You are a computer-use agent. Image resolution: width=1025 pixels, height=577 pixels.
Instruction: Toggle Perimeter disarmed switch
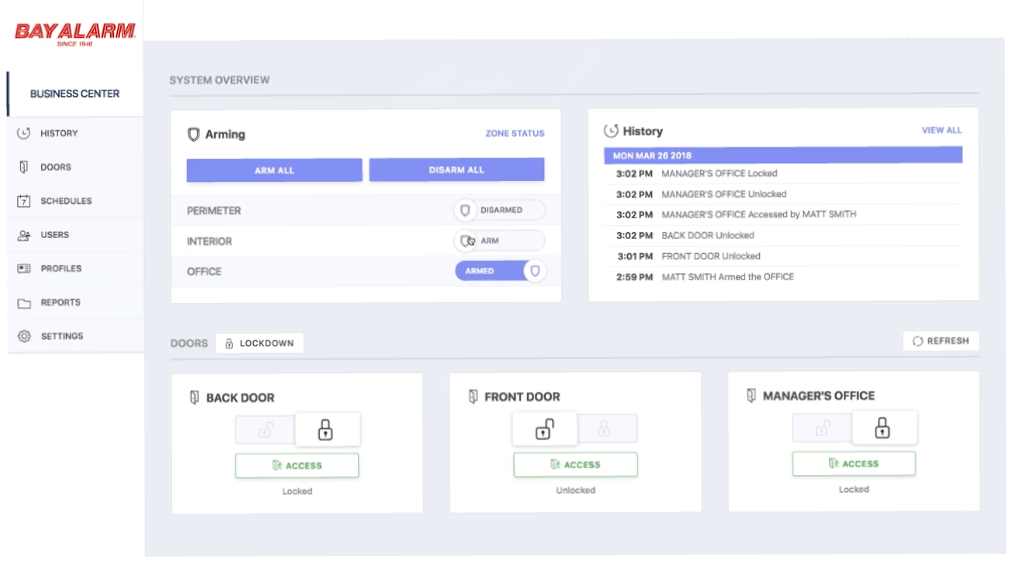click(499, 210)
